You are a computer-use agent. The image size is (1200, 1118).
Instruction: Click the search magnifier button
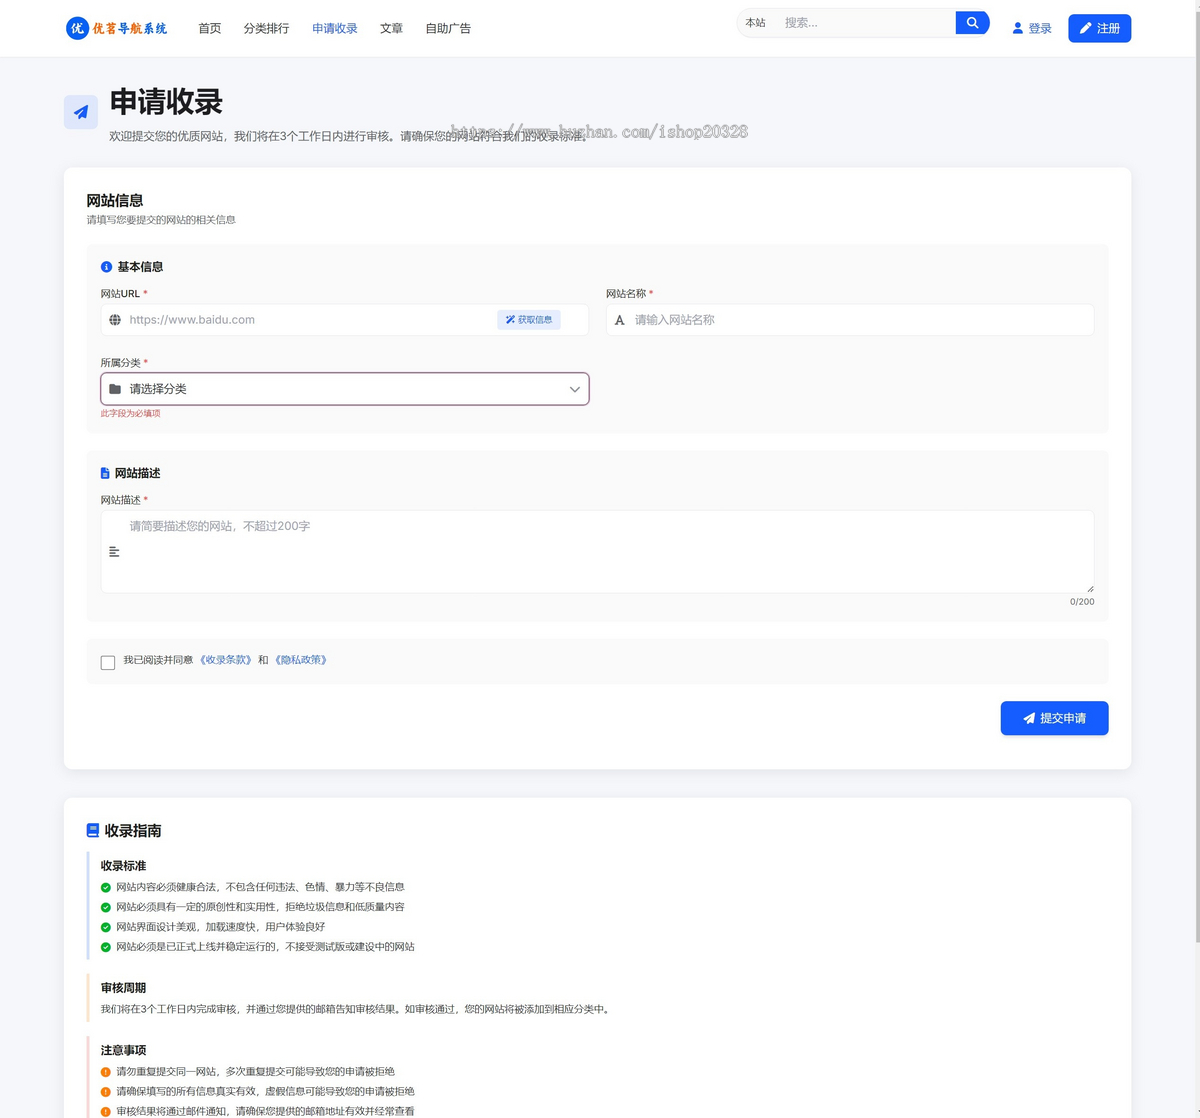(x=972, y=23)
